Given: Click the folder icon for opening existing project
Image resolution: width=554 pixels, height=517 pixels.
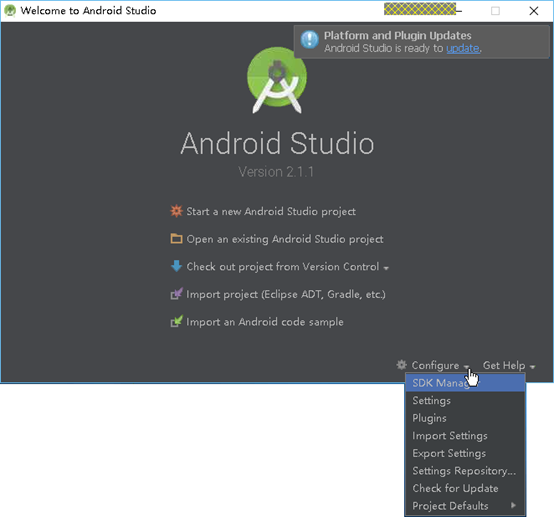Looking at the screenshot, I should click(176, 239).
